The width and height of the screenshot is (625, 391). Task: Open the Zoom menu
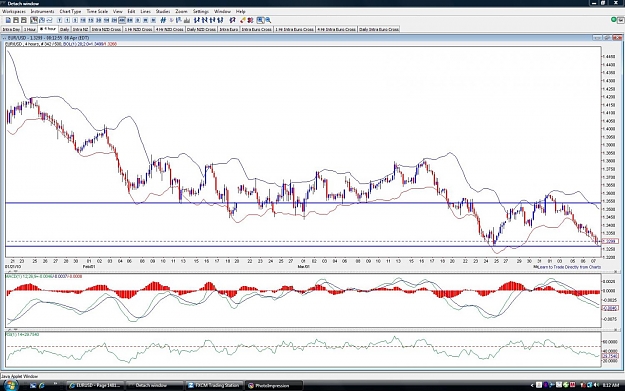pos(181,12)
